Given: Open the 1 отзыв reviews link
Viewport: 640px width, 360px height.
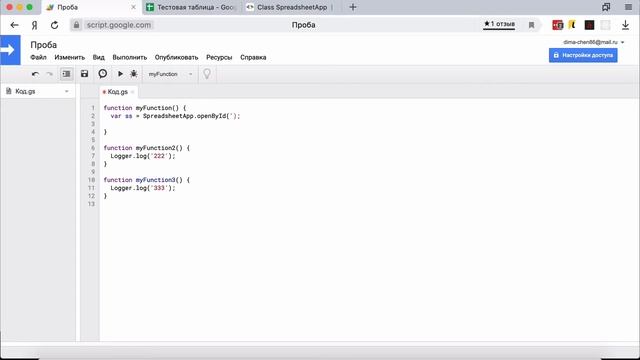Looking at the screenshot, I should click(499, 24).
